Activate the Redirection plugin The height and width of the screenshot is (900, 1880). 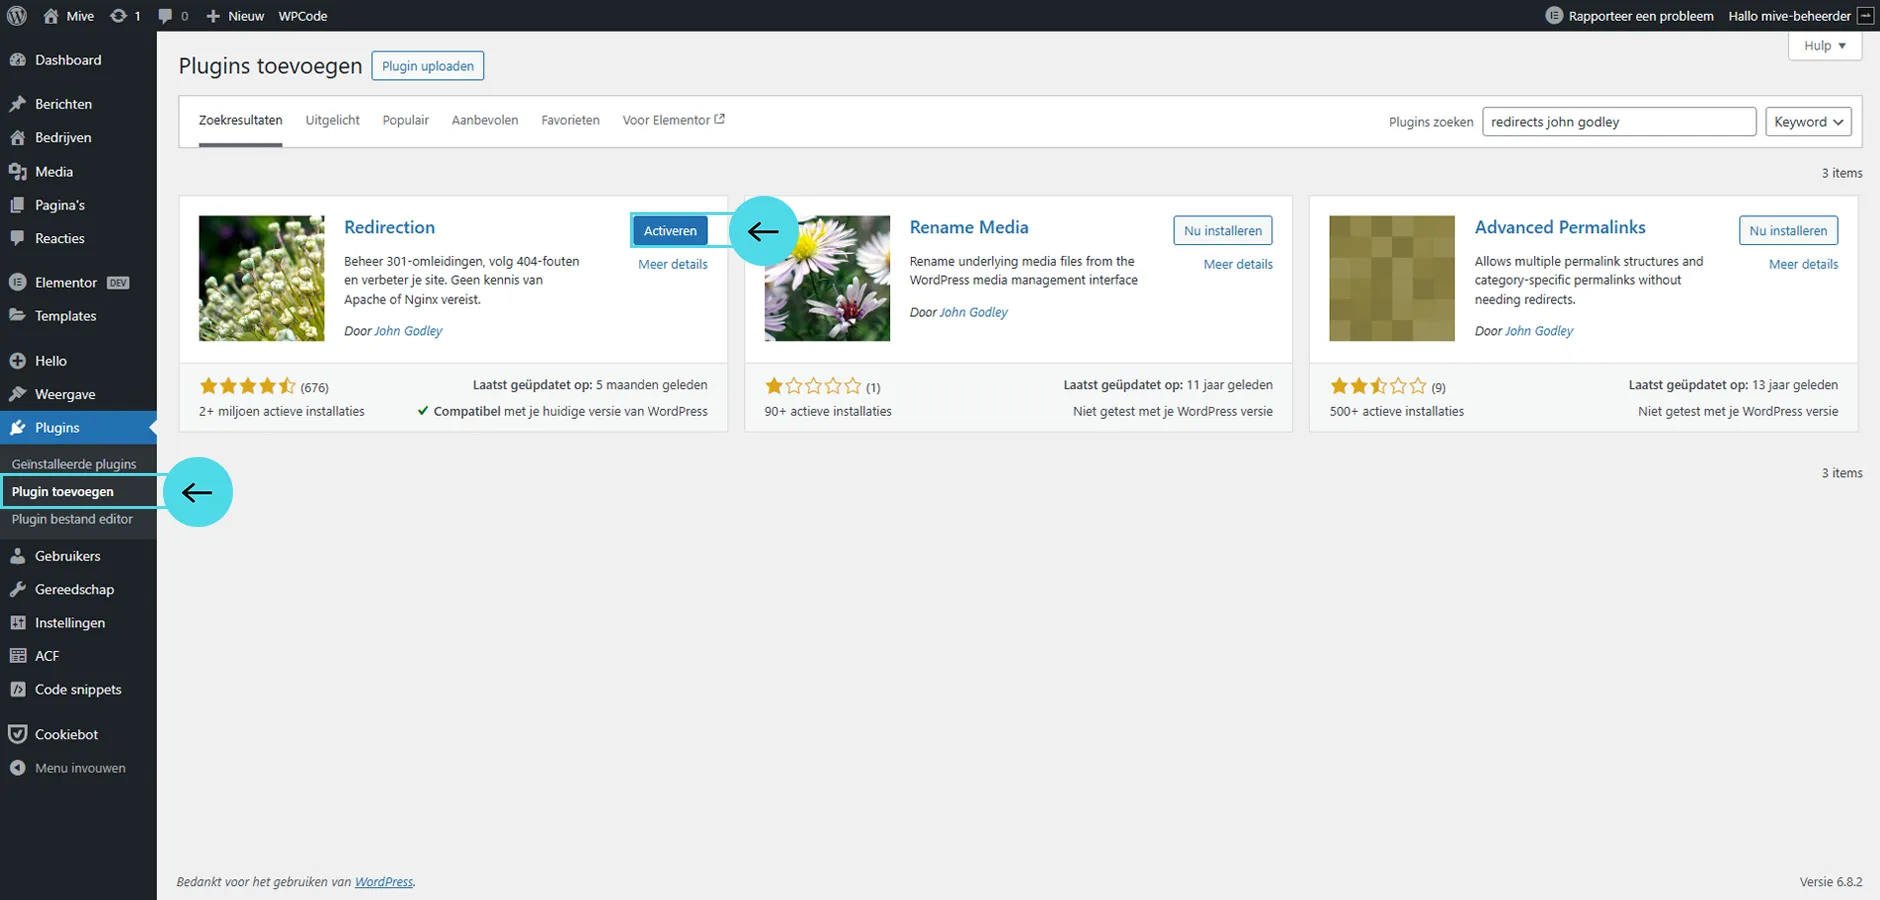tap(670, 231)
